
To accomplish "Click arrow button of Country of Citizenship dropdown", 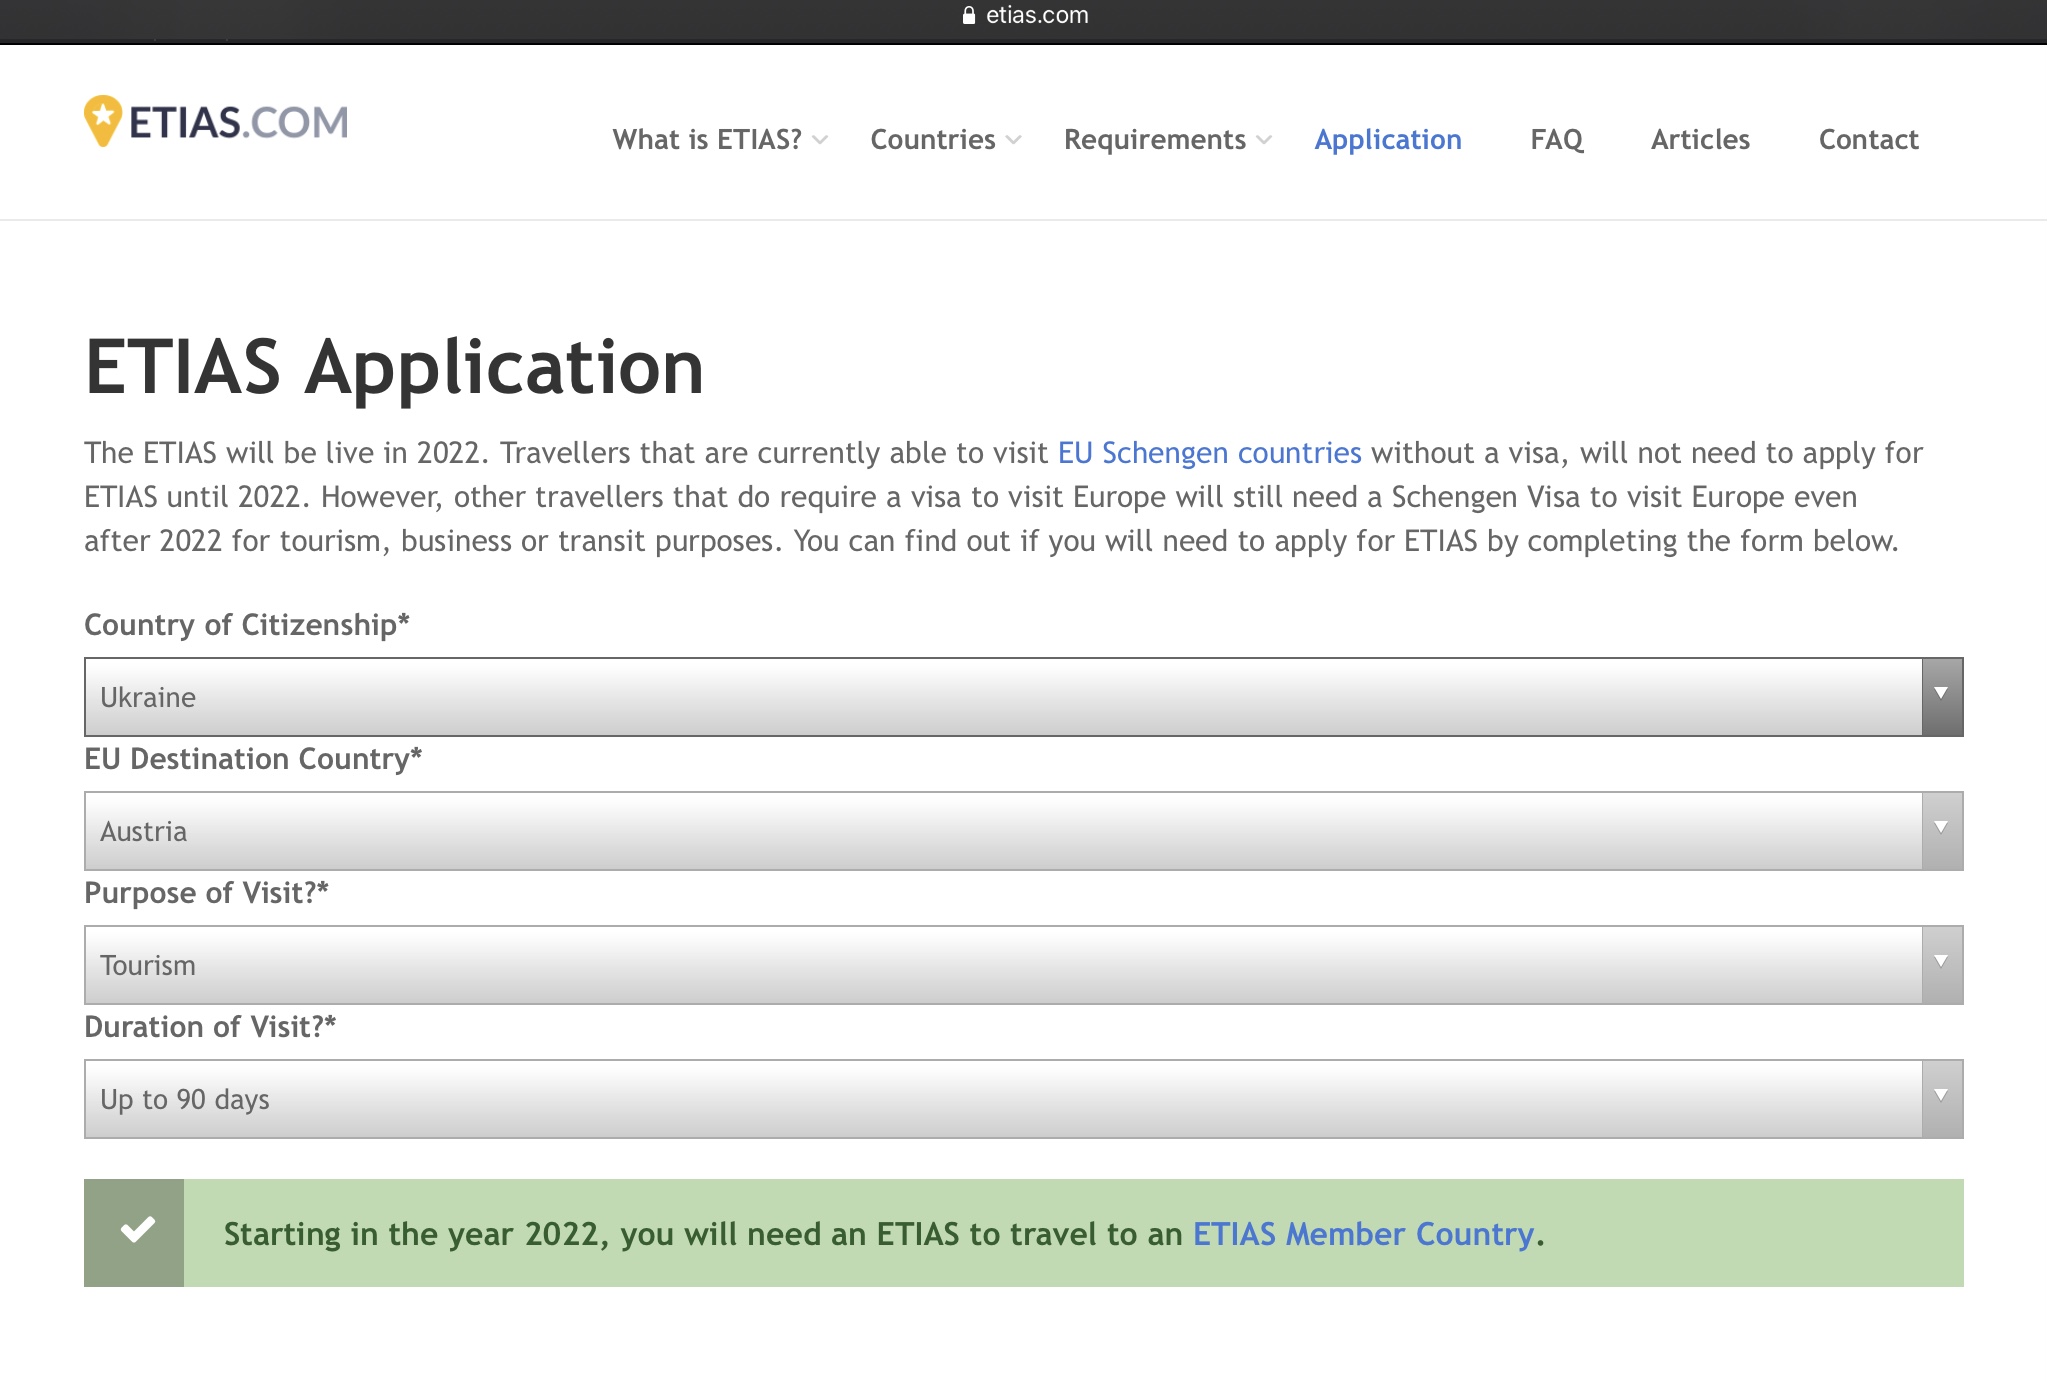I will 1941,696.
